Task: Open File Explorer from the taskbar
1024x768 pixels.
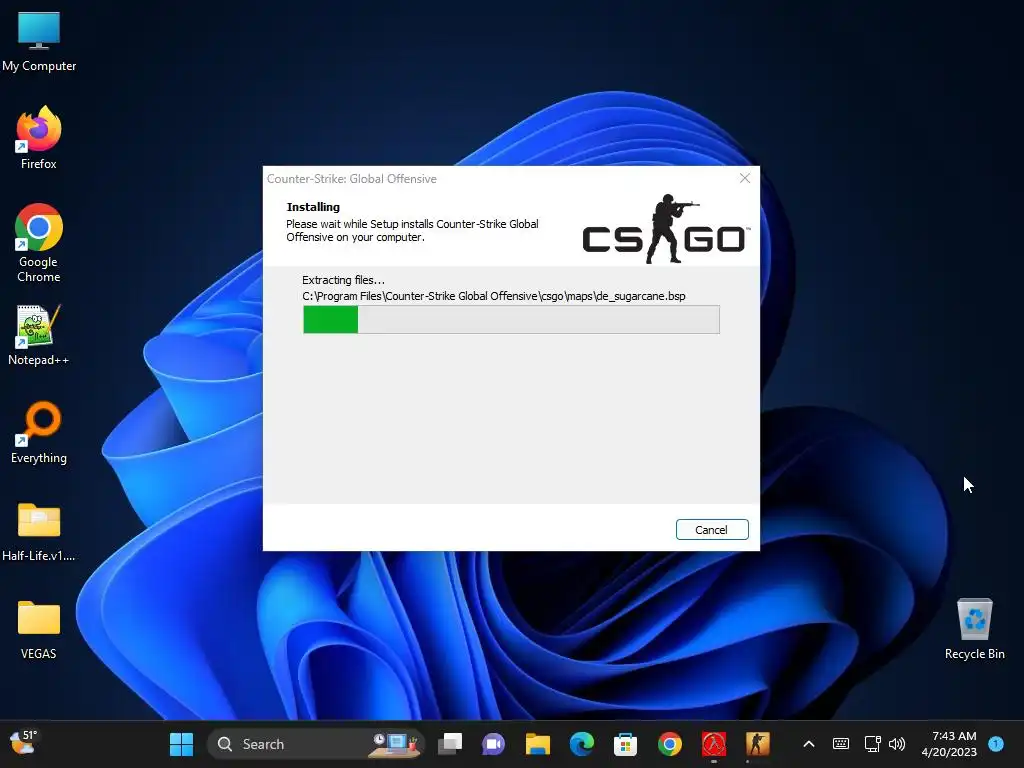Action: (x=537, y=744)
